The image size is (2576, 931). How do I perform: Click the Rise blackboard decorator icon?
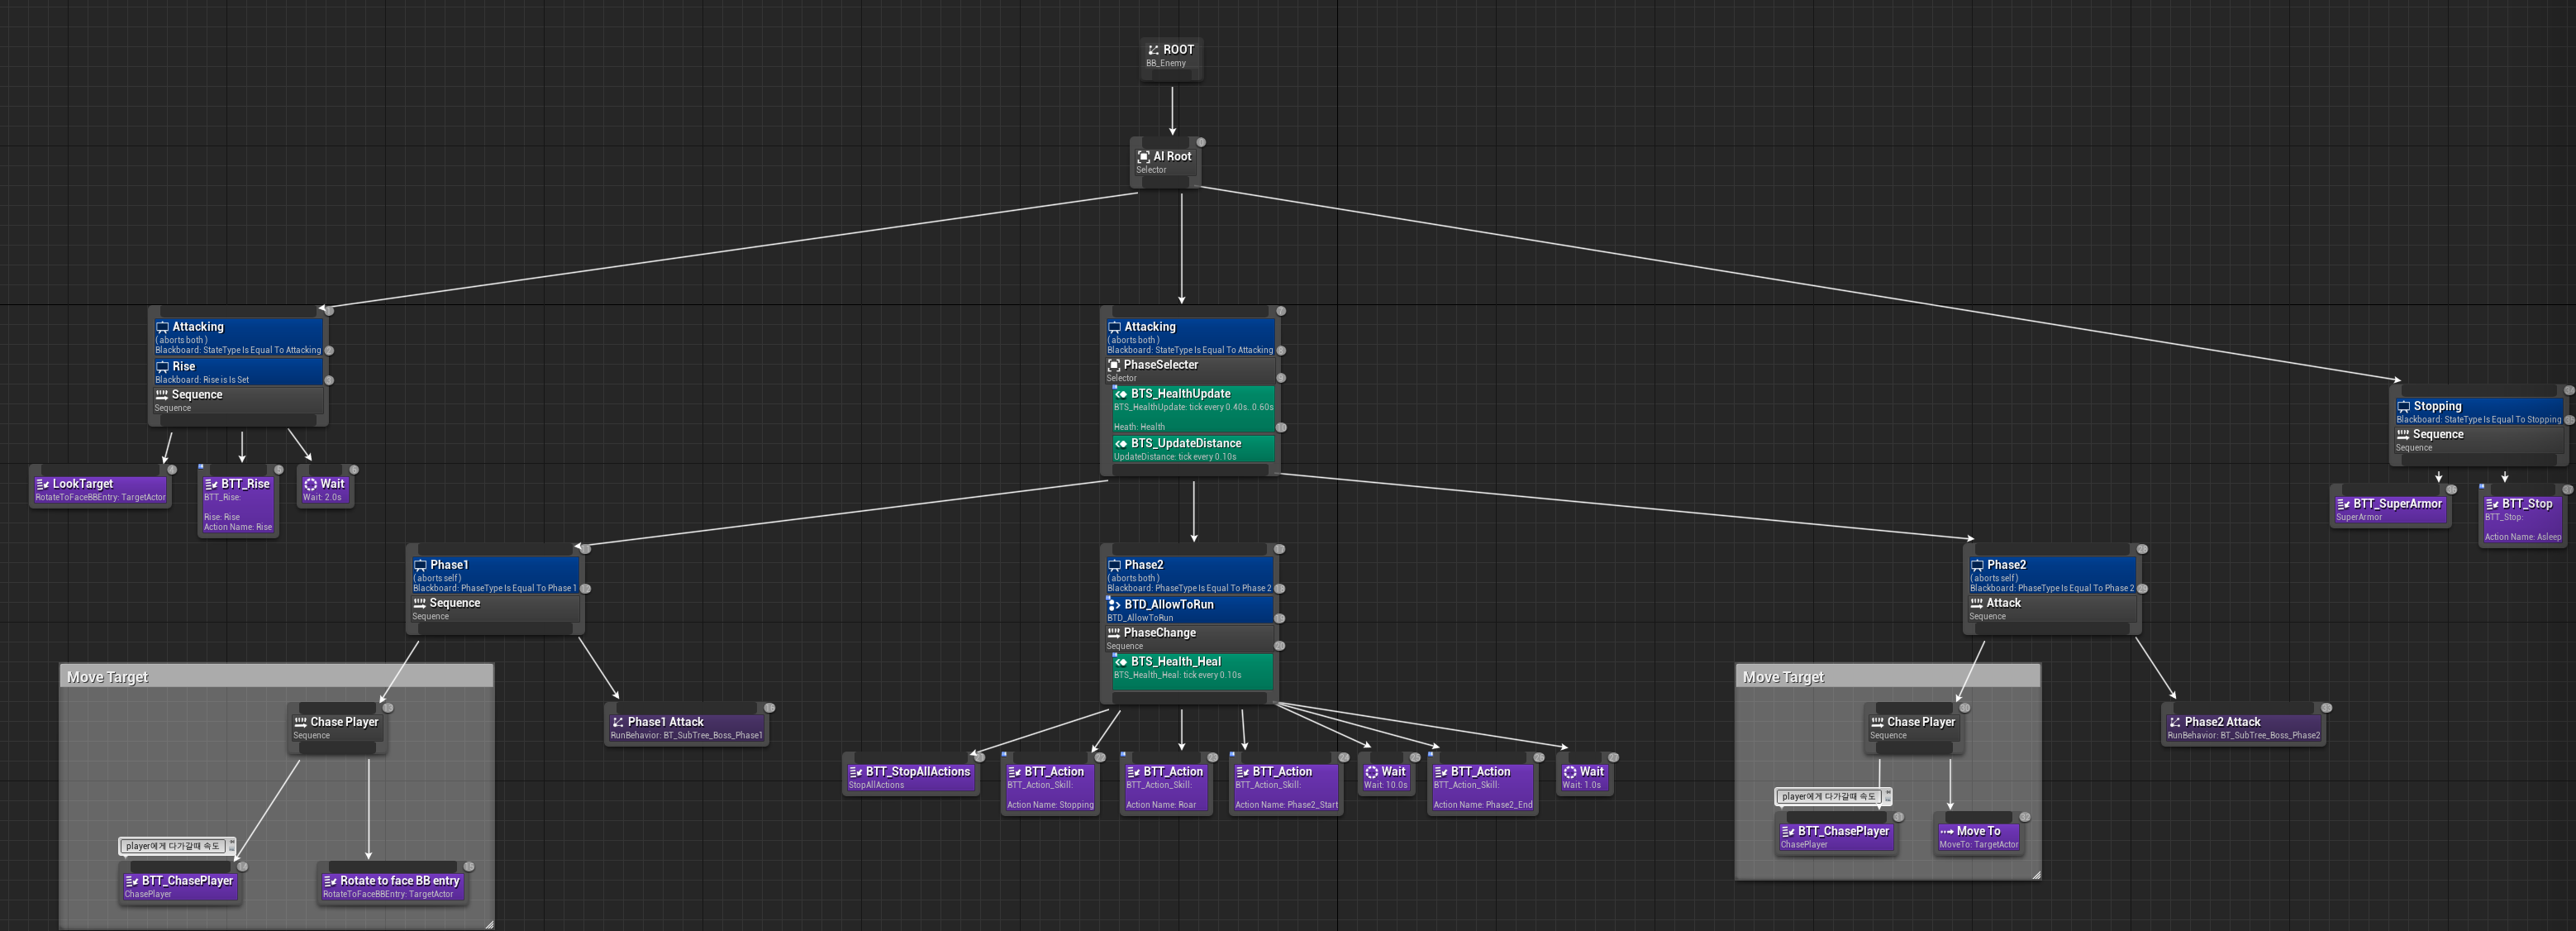(162, 367)
